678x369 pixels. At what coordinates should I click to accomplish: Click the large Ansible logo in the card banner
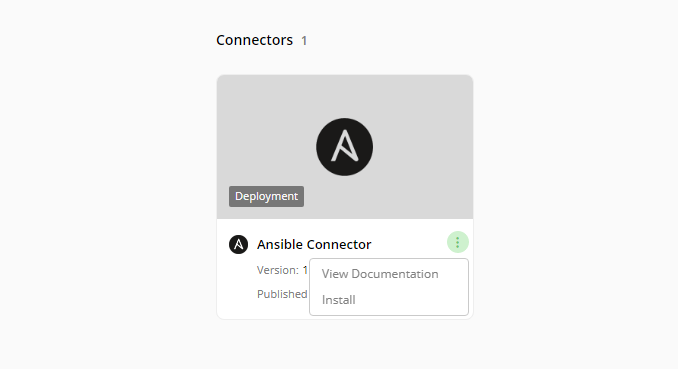click(x=344, y=147)
